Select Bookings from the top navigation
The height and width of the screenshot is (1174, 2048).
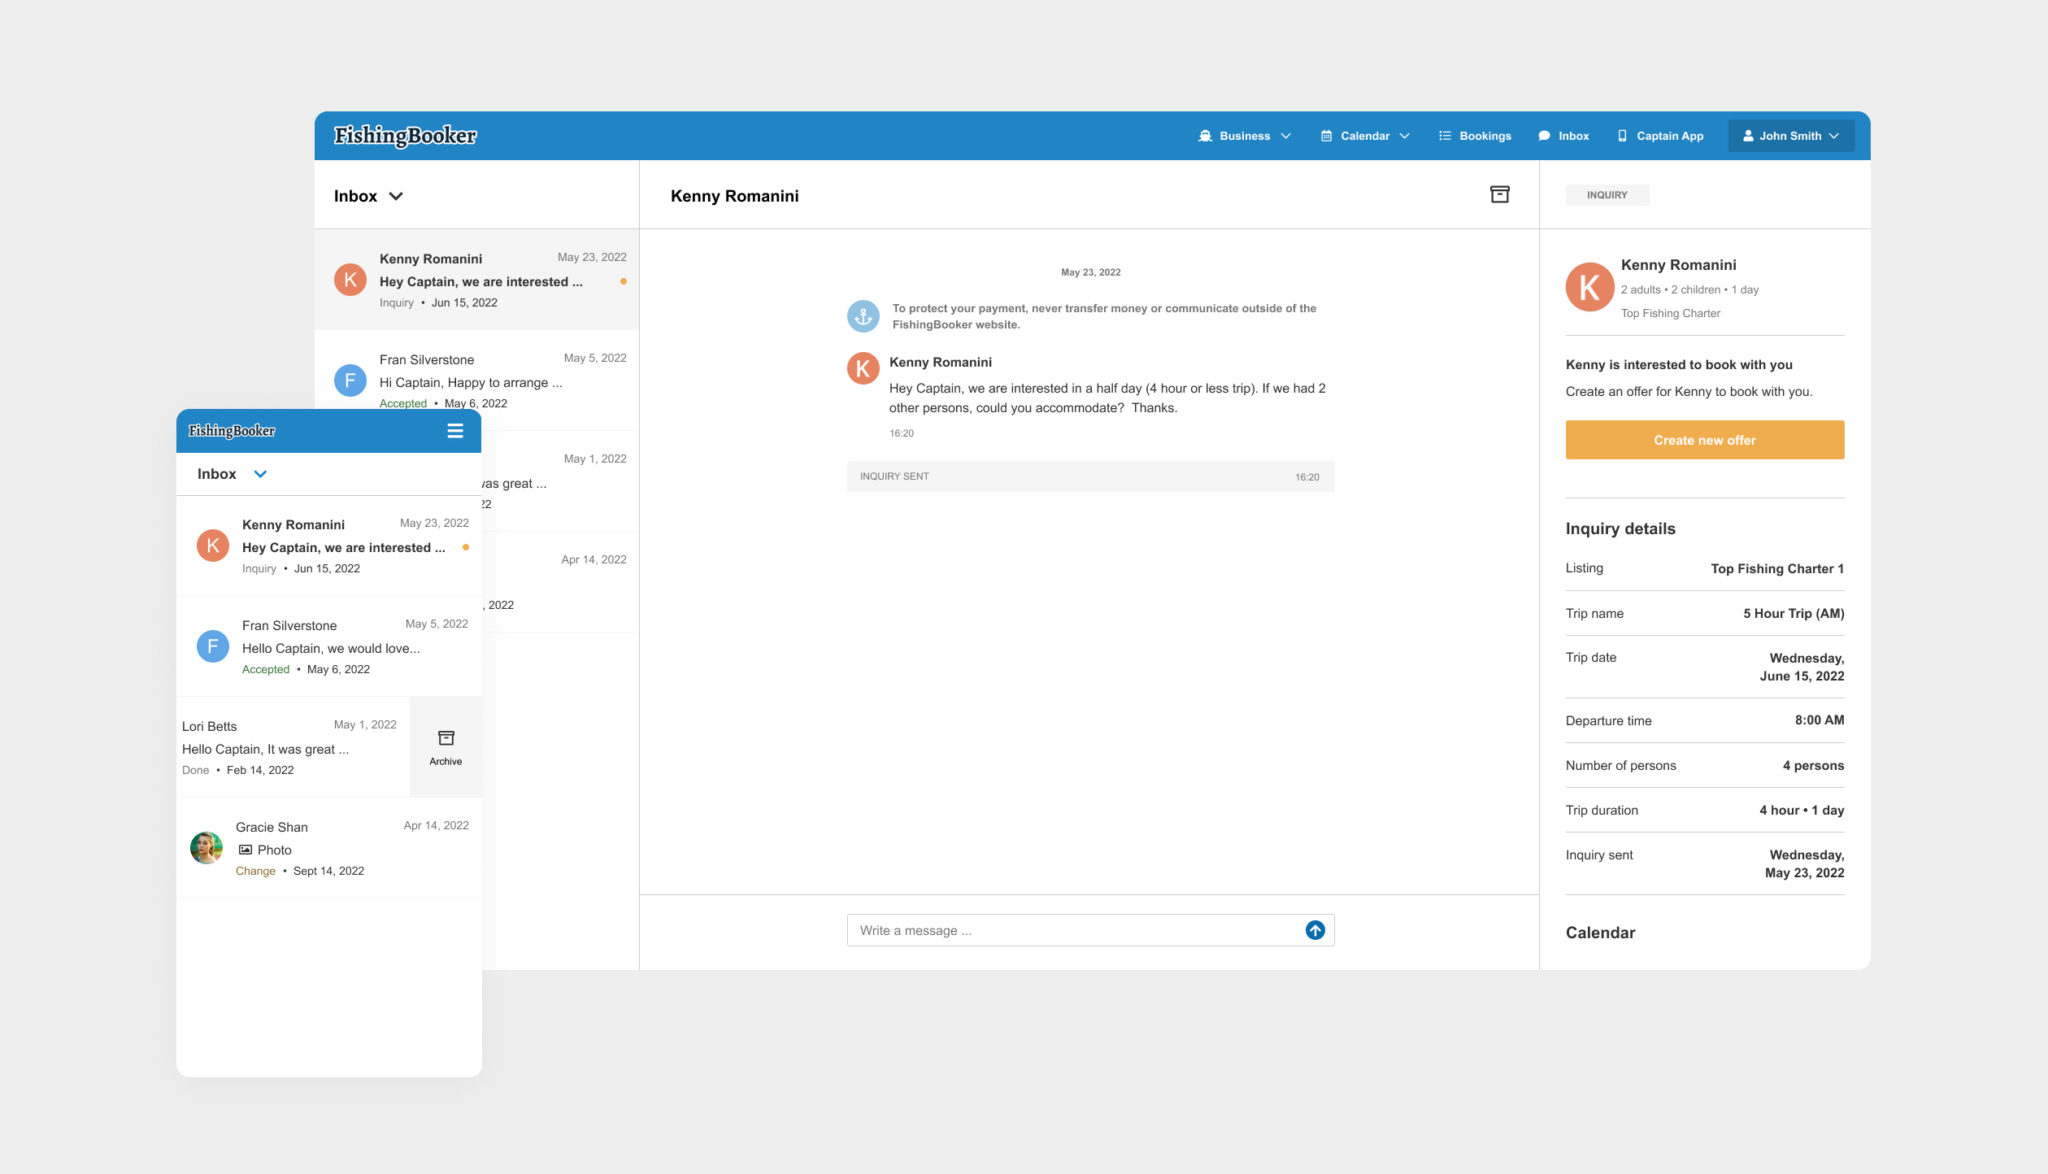pos(1484,135)
